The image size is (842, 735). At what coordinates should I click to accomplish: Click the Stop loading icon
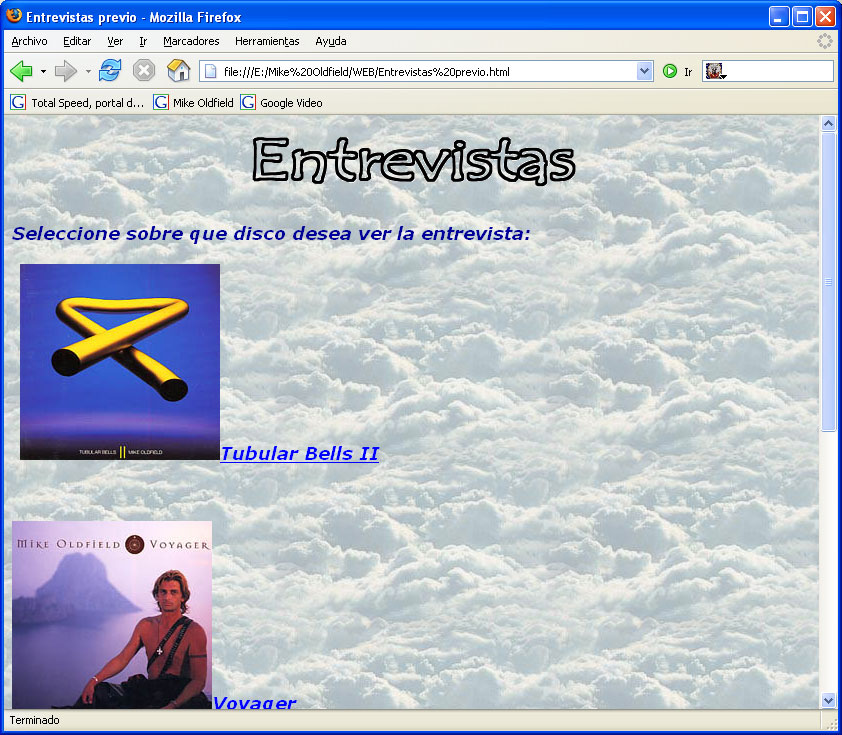coord(144,71)
